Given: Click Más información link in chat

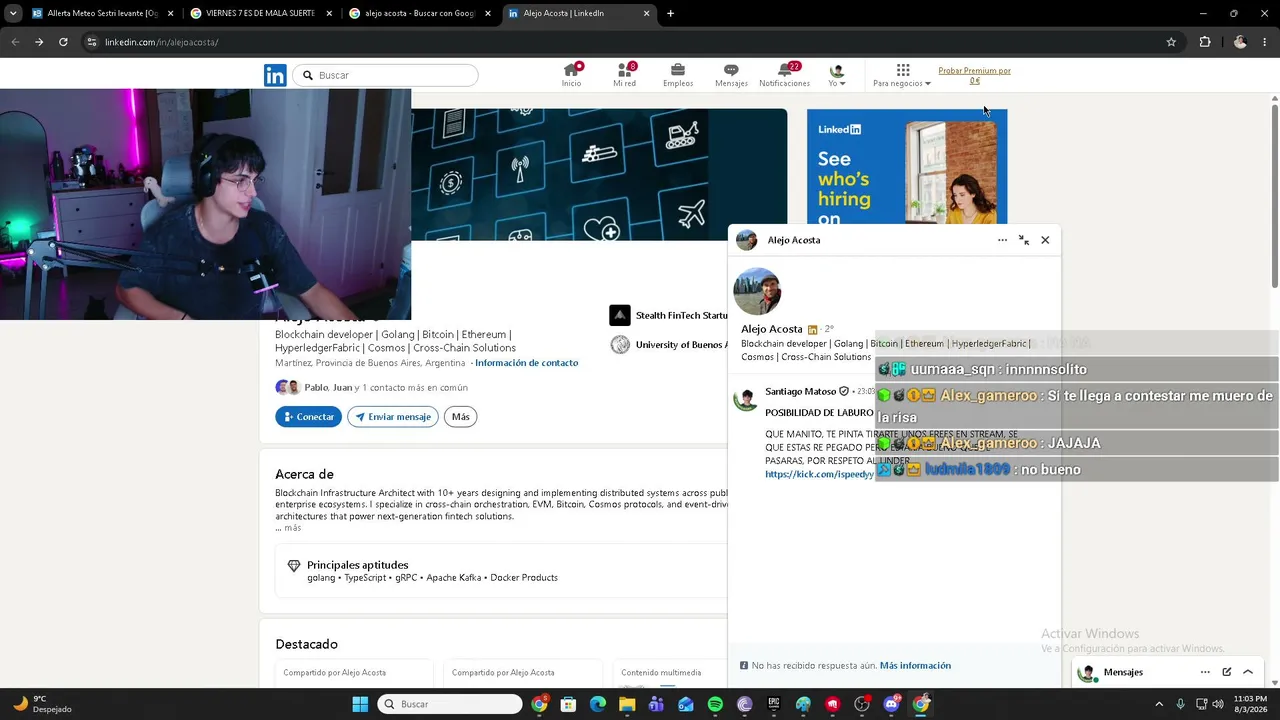Looking at the screenshot, I should [x=915, y=666].
